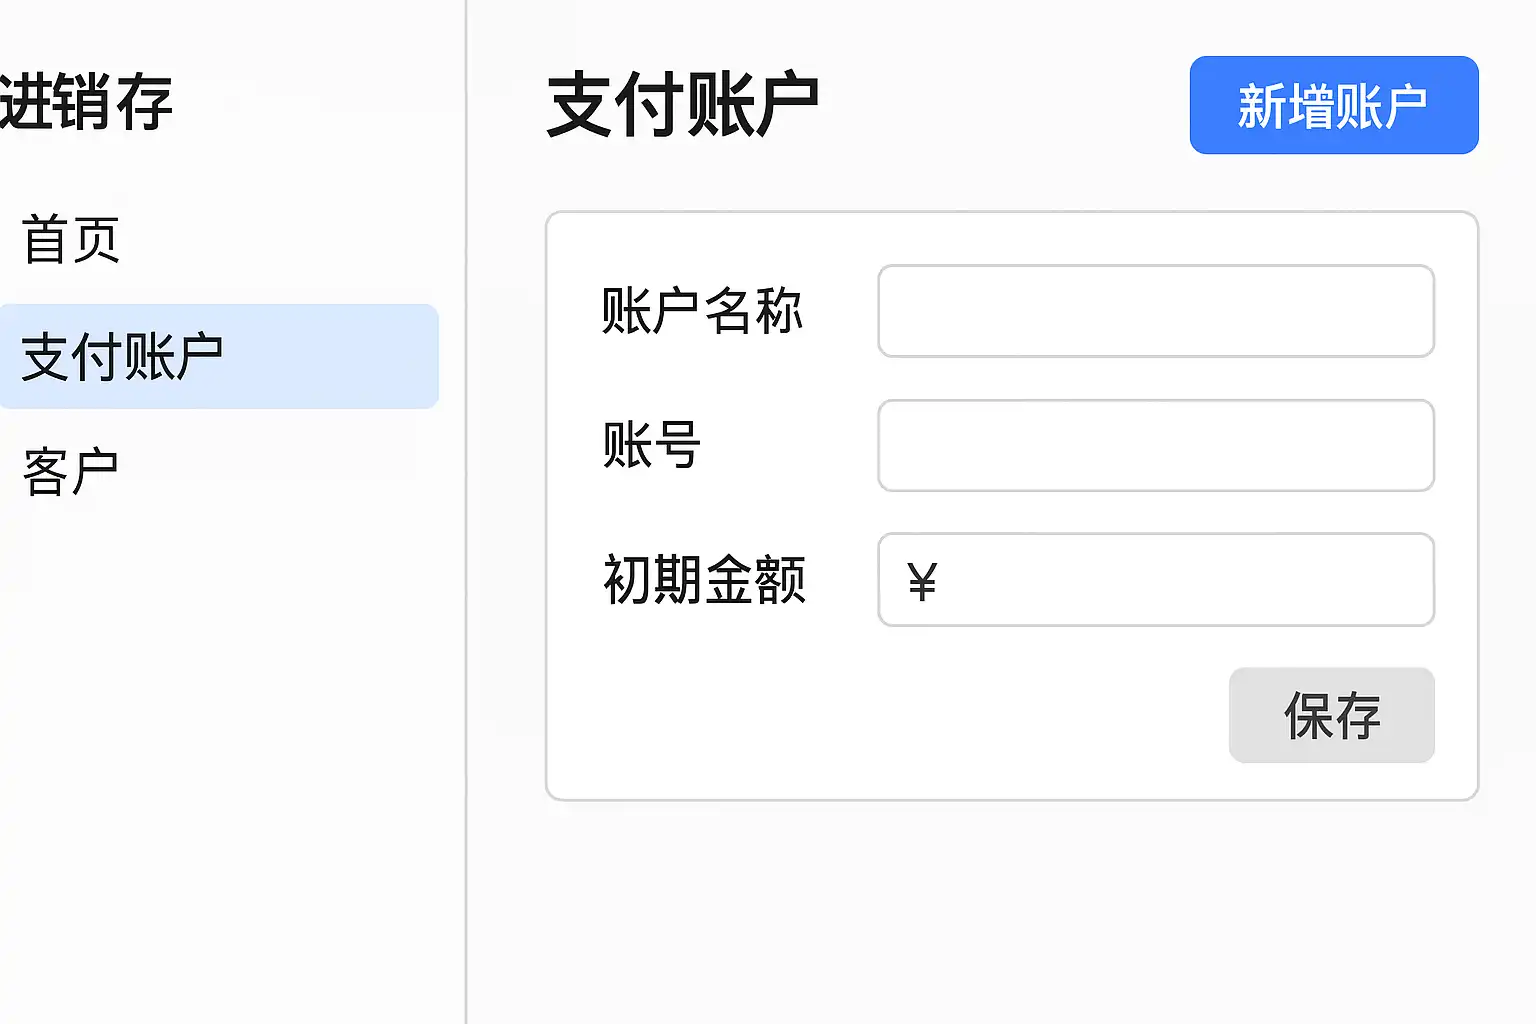Click the 账号 field label

(651, 446)
